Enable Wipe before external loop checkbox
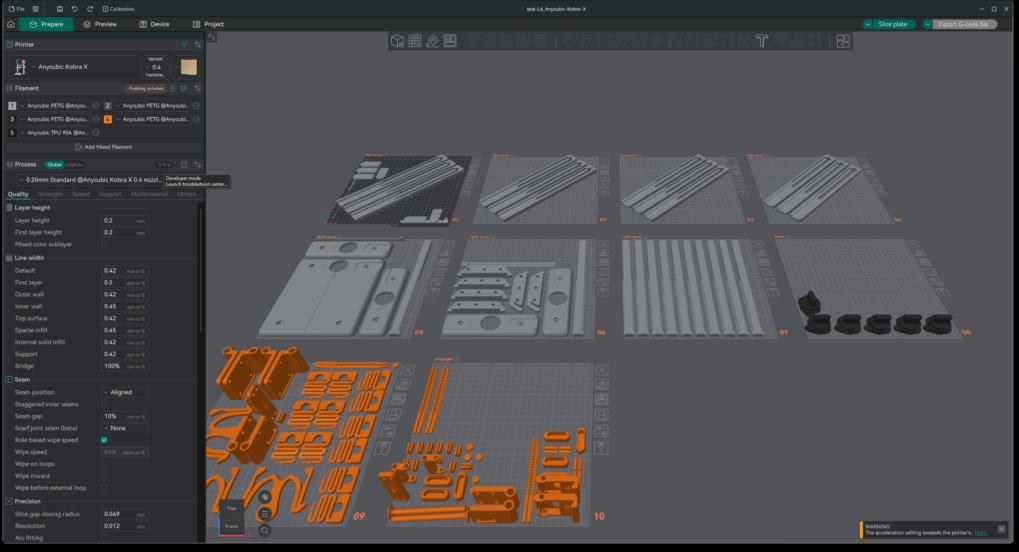 pos(104,488)
